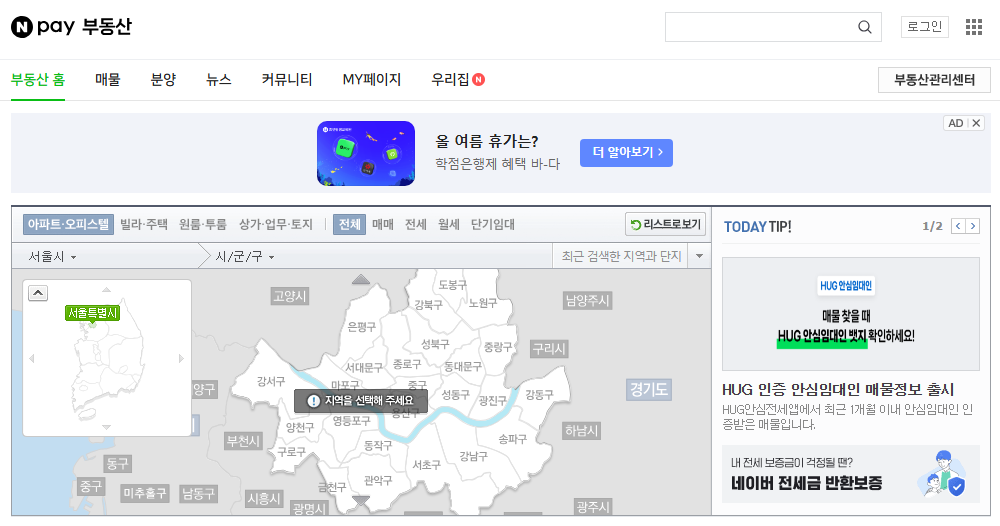Select 관악구 on the Seoul map
Image resolution: width=1000 pixels, height=526 pixels.
[x=378, y=480]
